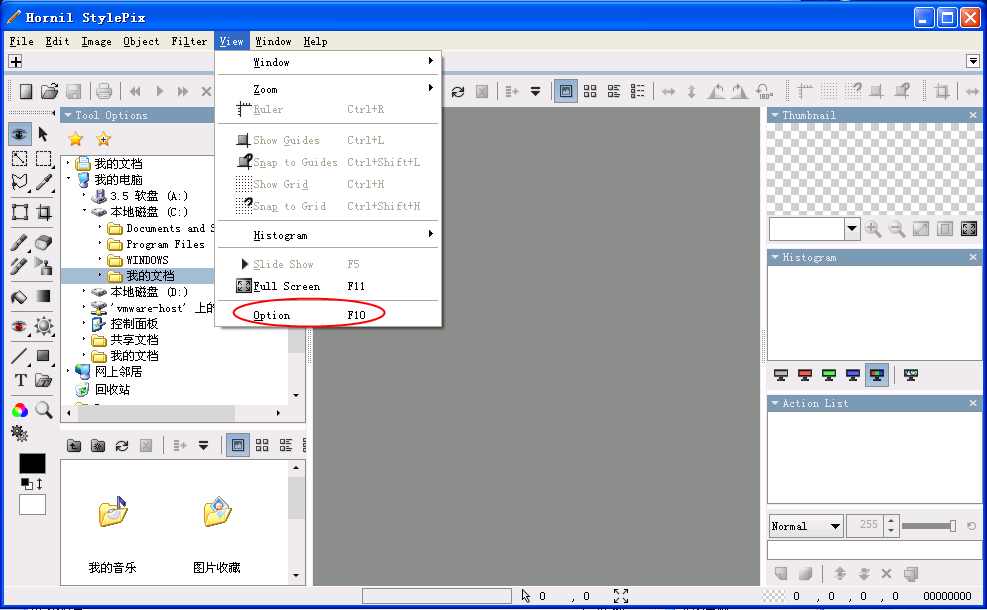
Task: Click the fullscreen icon in status bar
Action: point(621,596)
